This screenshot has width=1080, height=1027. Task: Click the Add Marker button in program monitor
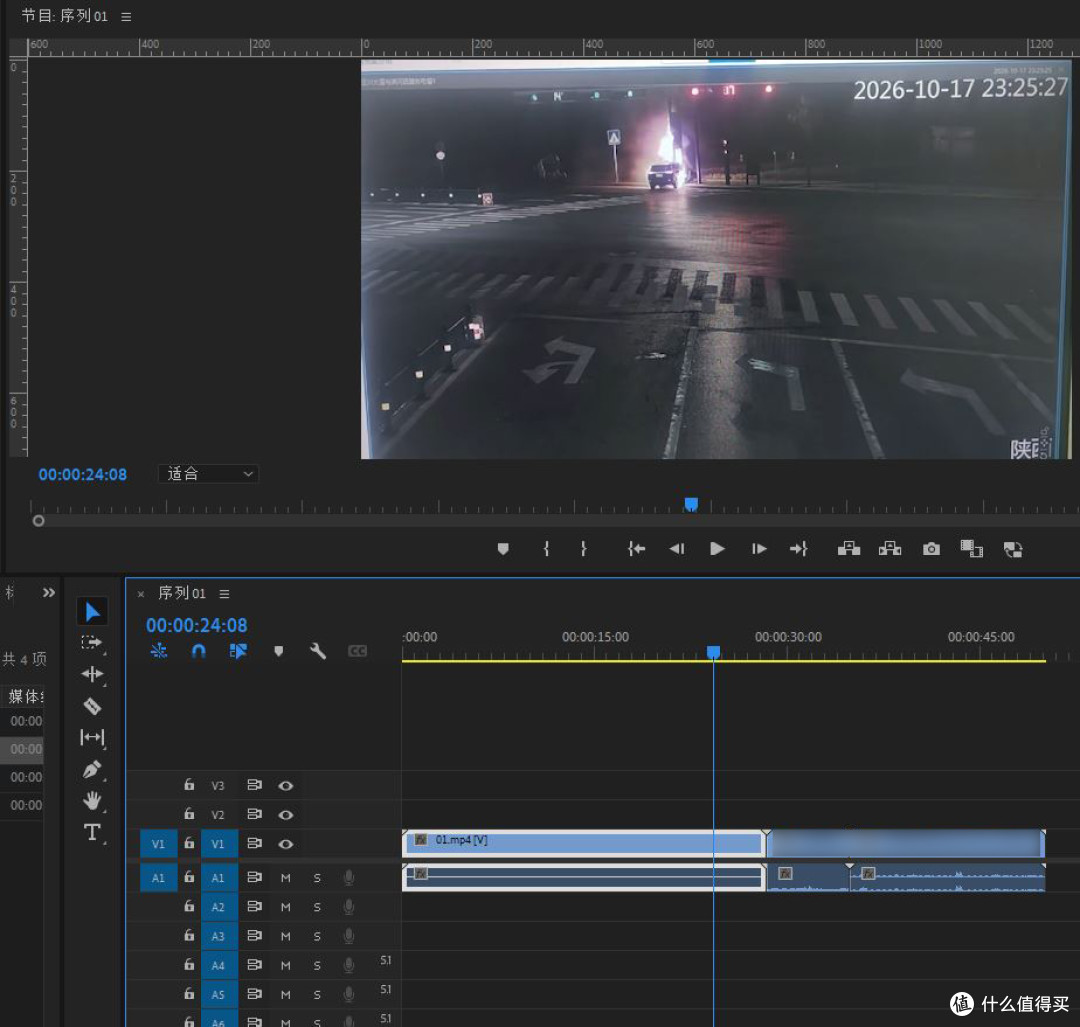pos(503,549)
